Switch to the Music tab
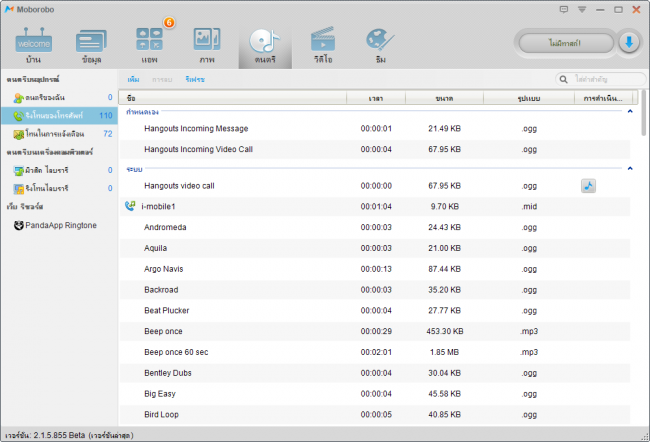The width and height of the screenshot is (650, 442). [265, 45]
